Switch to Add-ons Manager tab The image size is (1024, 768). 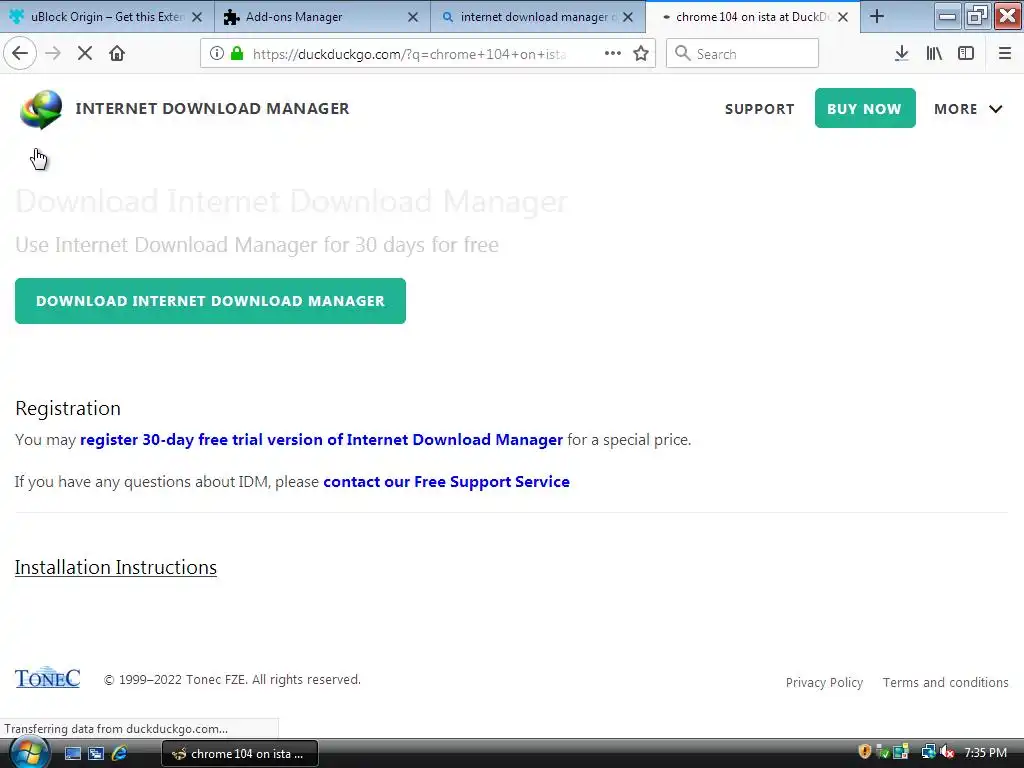point(323,16)
